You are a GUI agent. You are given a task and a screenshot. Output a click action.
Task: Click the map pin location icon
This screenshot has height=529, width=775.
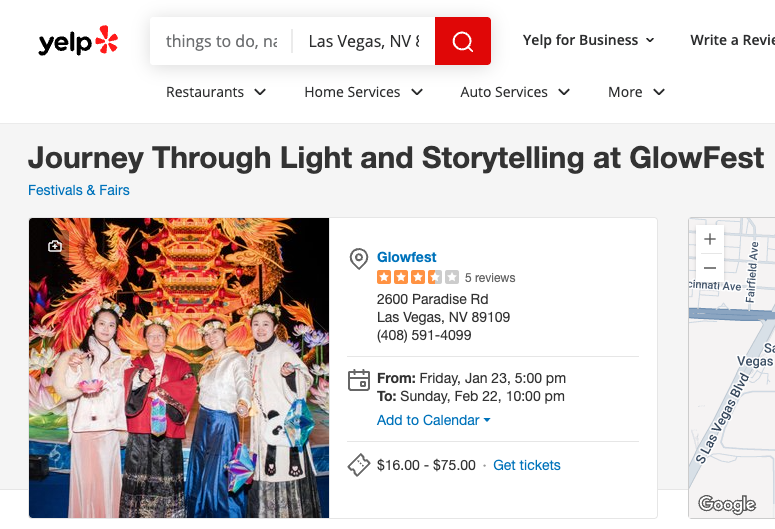coord(358,259)
